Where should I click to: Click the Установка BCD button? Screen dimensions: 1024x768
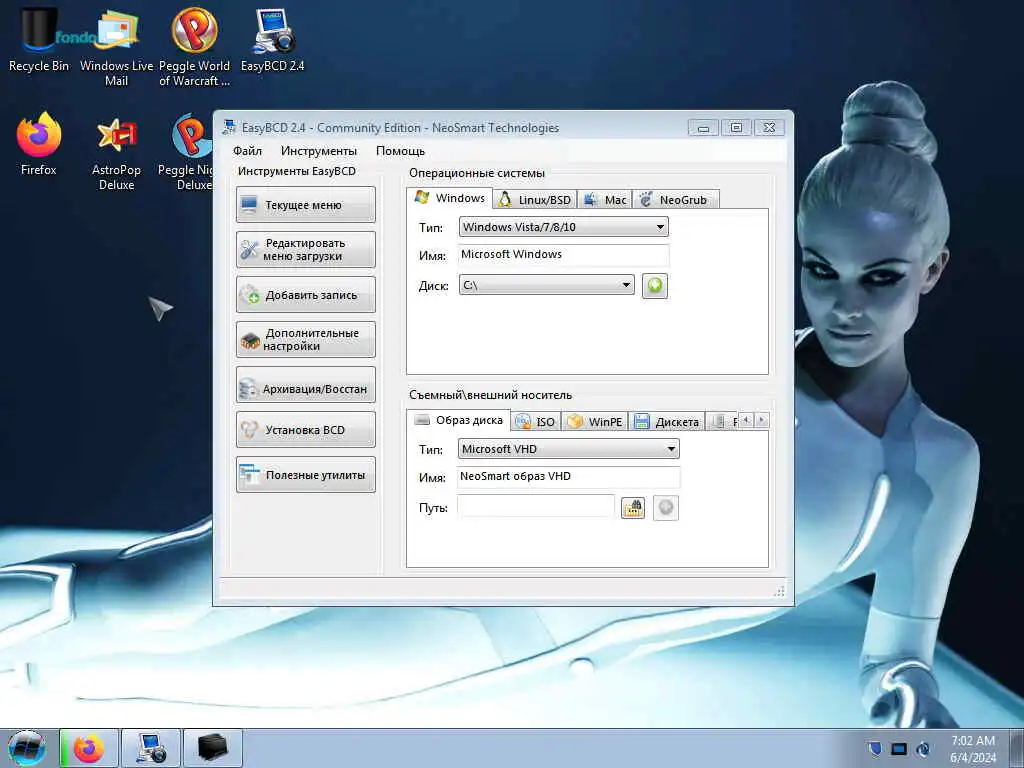click(306, 430)
